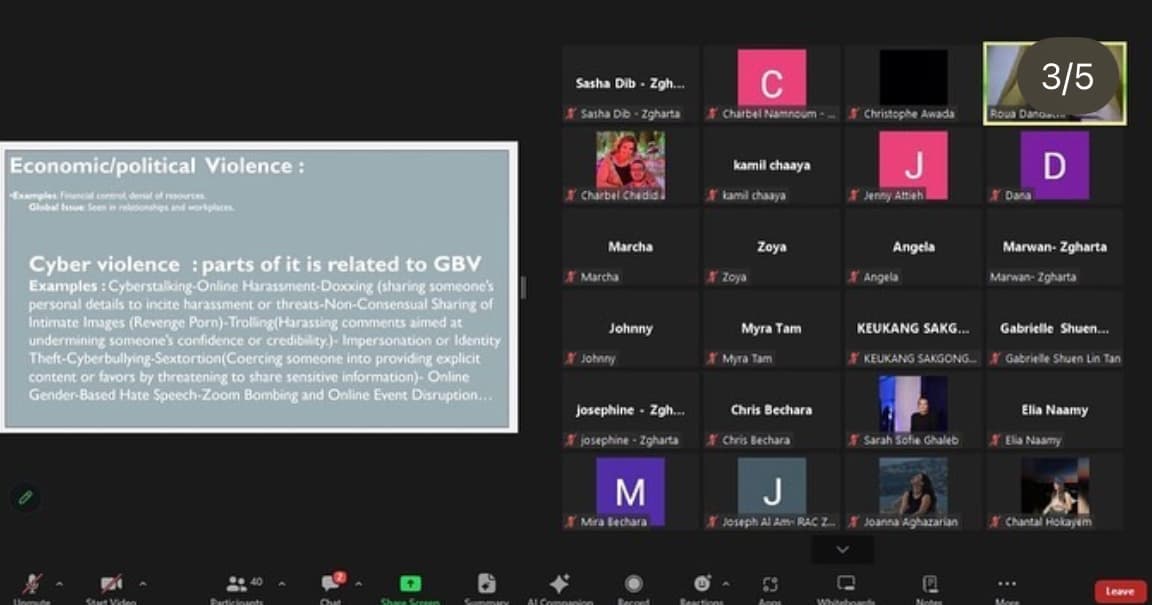Open the Apps panel
The height and width of the screenshot is (605, 1152).
(769, 584)
